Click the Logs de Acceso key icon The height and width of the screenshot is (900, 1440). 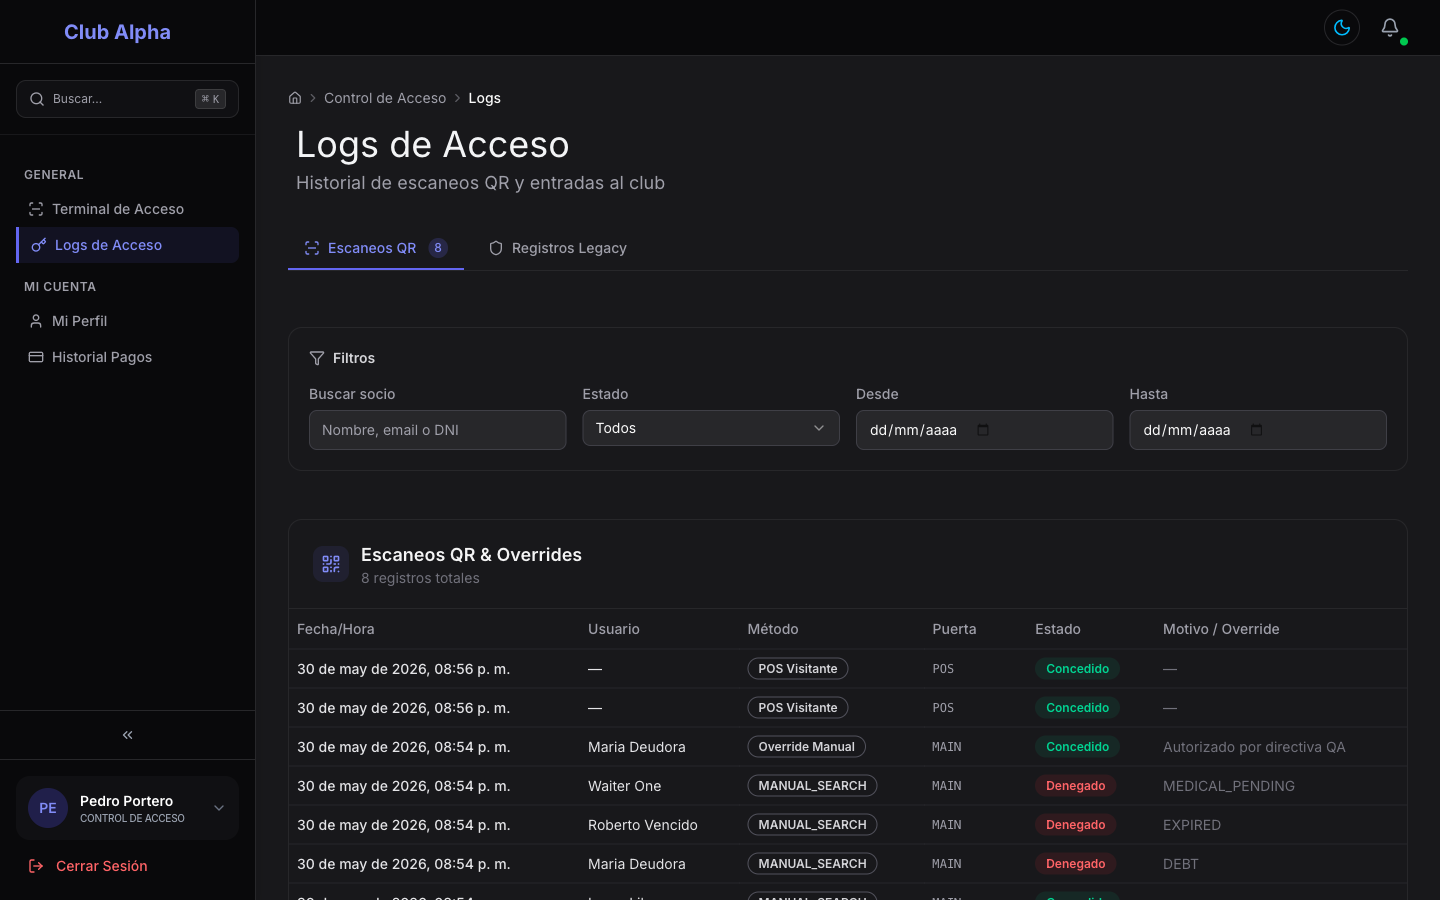(39, 245)
